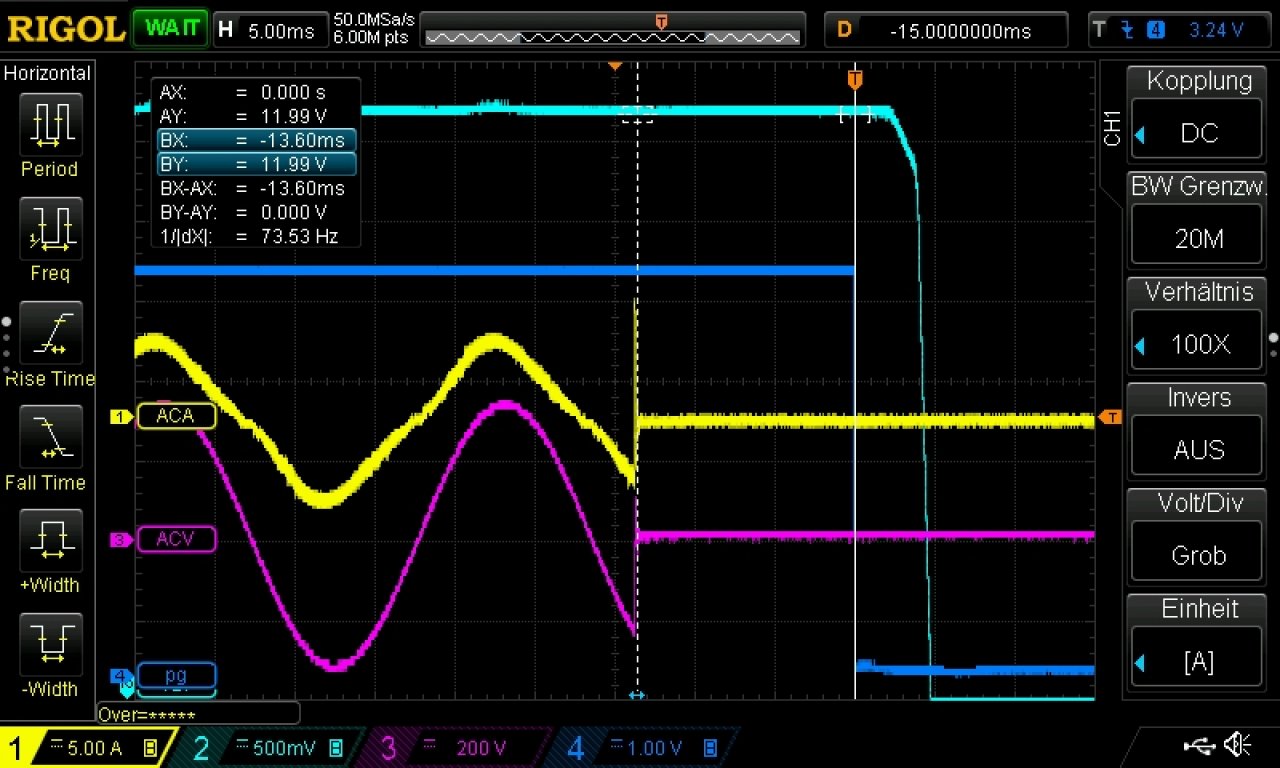The width and height of the screenshot is (1280, 768).
Task: Select channel 2 500mV tab
Action: [272, 748]
